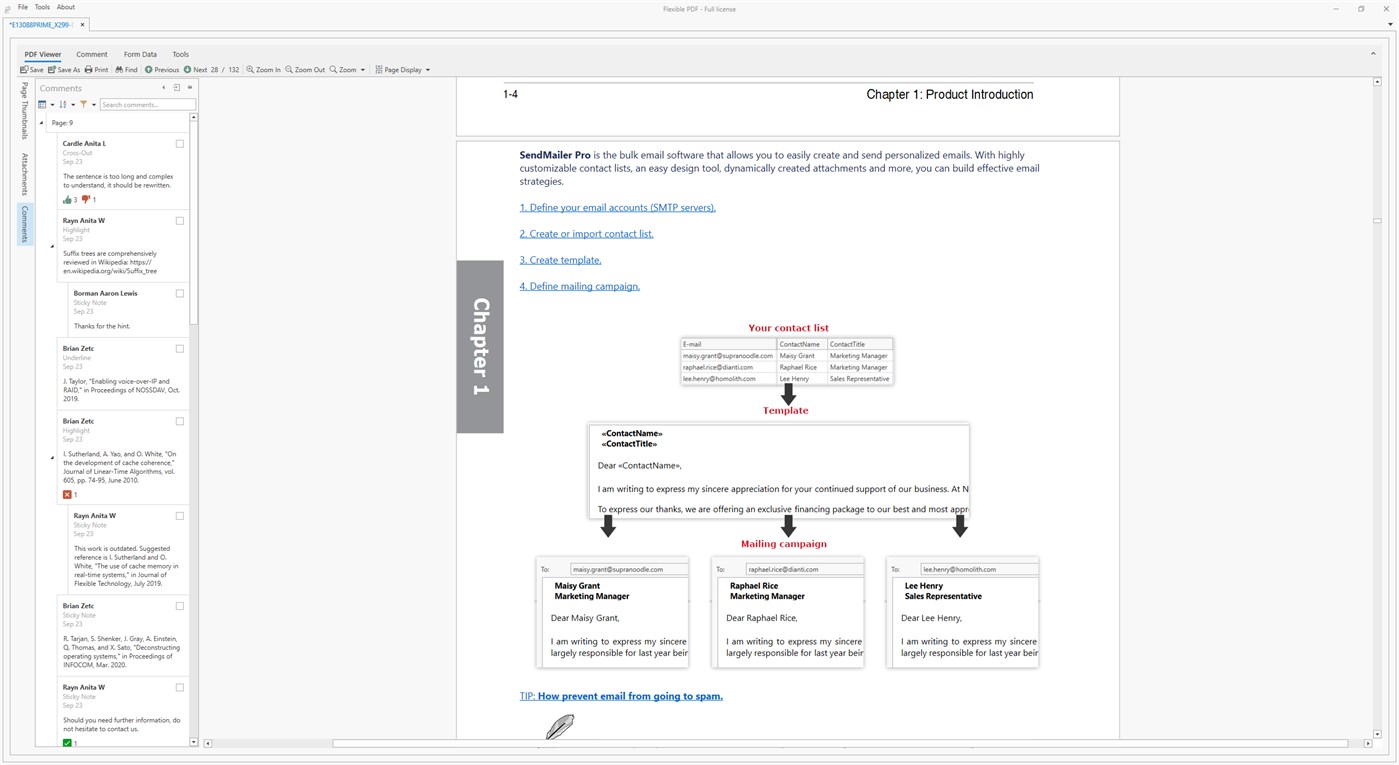Screen dimensions: 1399x765
Task: Mark the checkbox on Rayn Anita W's highlight comment
Action: point(179,220)
